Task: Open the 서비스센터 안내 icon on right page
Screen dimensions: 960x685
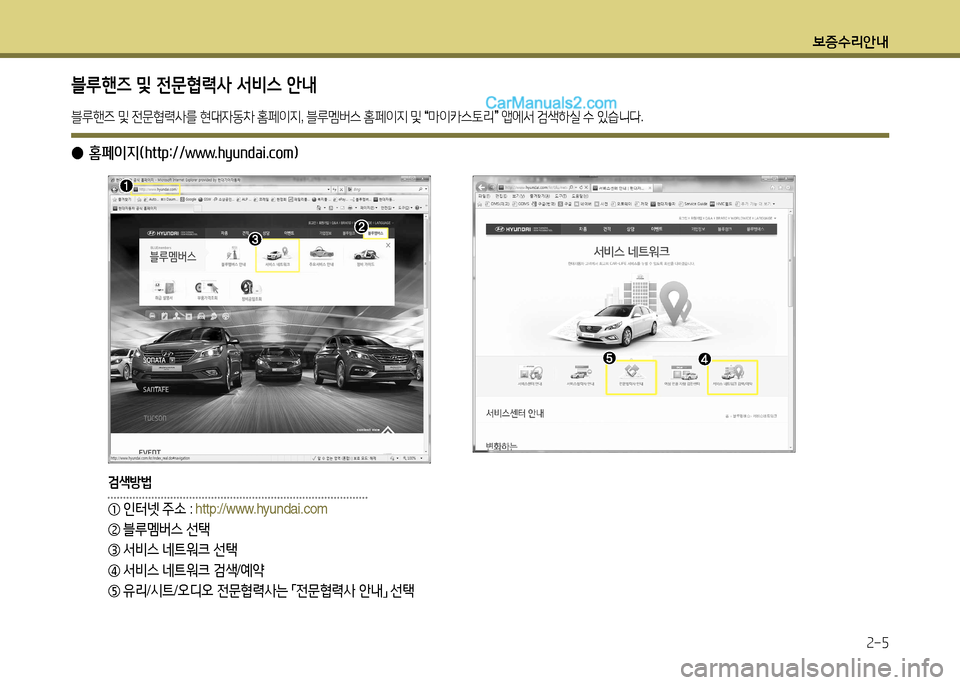Action: pos(530,376)
